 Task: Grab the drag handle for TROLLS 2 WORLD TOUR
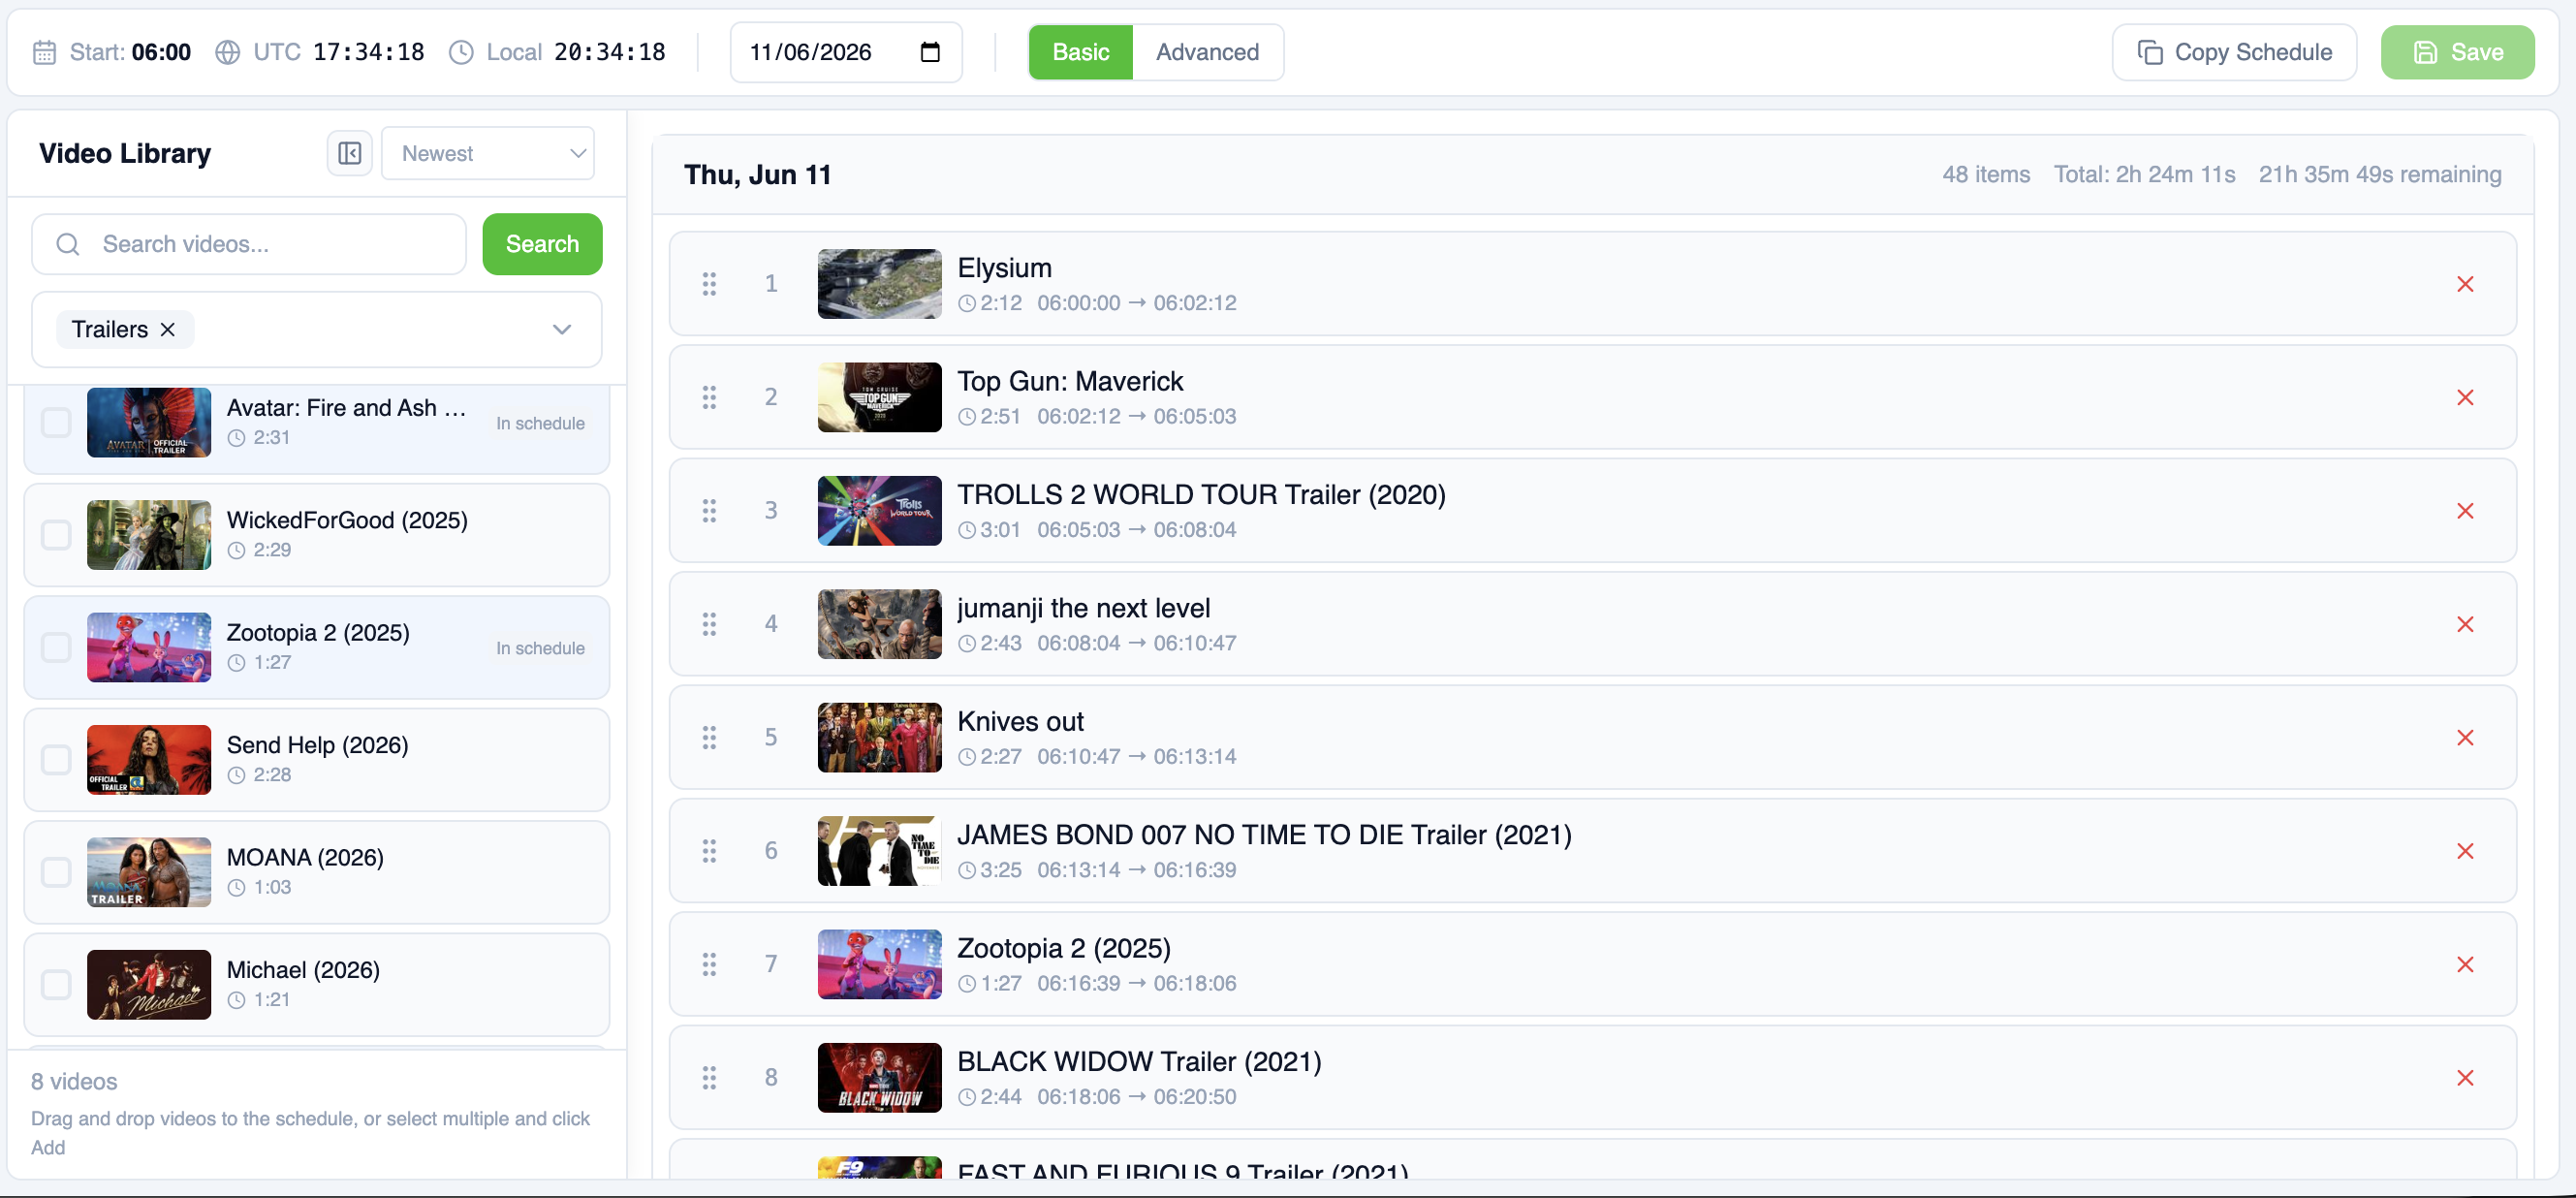(x=709, y=511)
